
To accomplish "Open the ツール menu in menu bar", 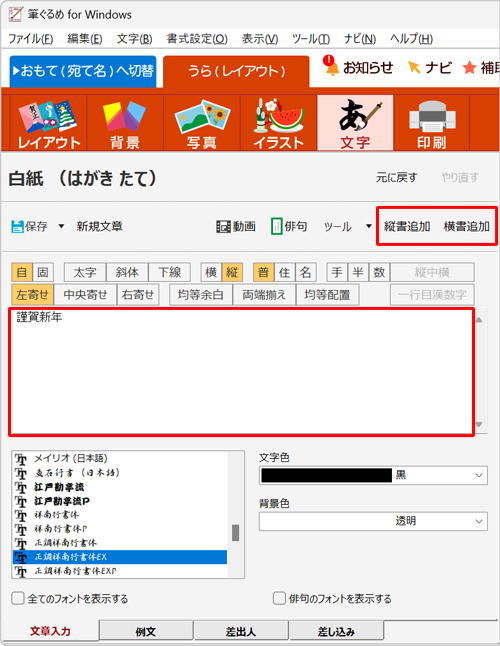I will (x=311, y=39).
